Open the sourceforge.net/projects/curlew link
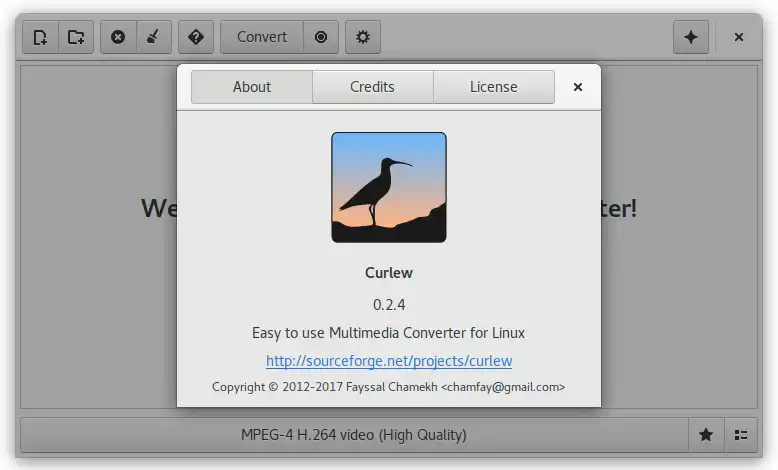The height and width of the screenshot is (470, 778). coord(389,361)
